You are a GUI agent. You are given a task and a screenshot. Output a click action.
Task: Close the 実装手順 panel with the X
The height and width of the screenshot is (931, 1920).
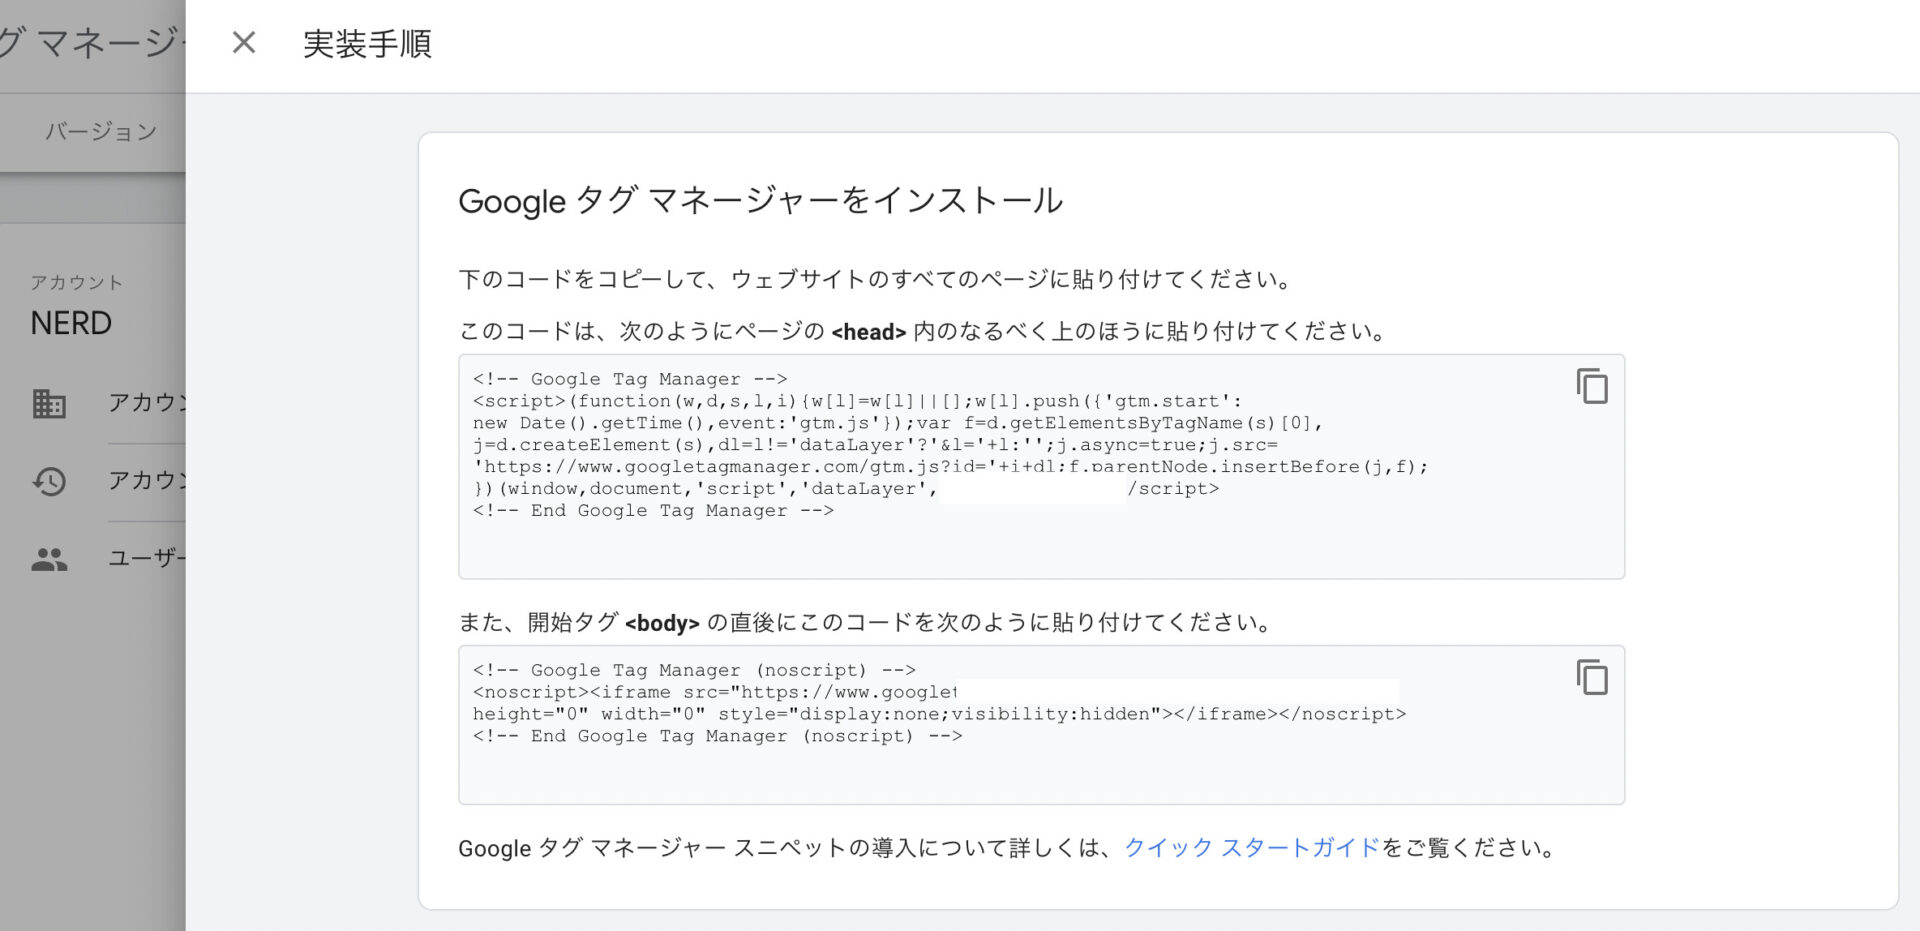[244, 43]
